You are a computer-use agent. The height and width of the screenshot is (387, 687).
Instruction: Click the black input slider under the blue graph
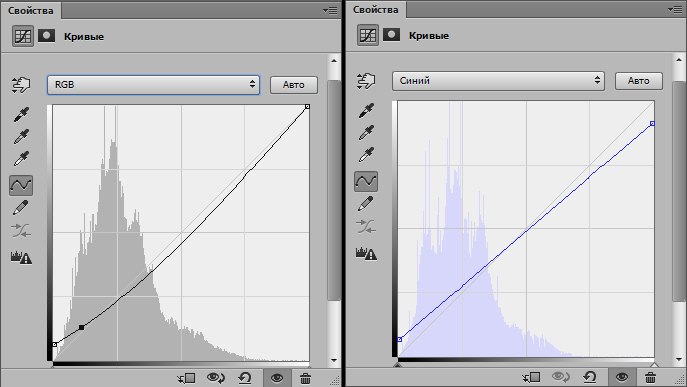[x=397, y=364]
